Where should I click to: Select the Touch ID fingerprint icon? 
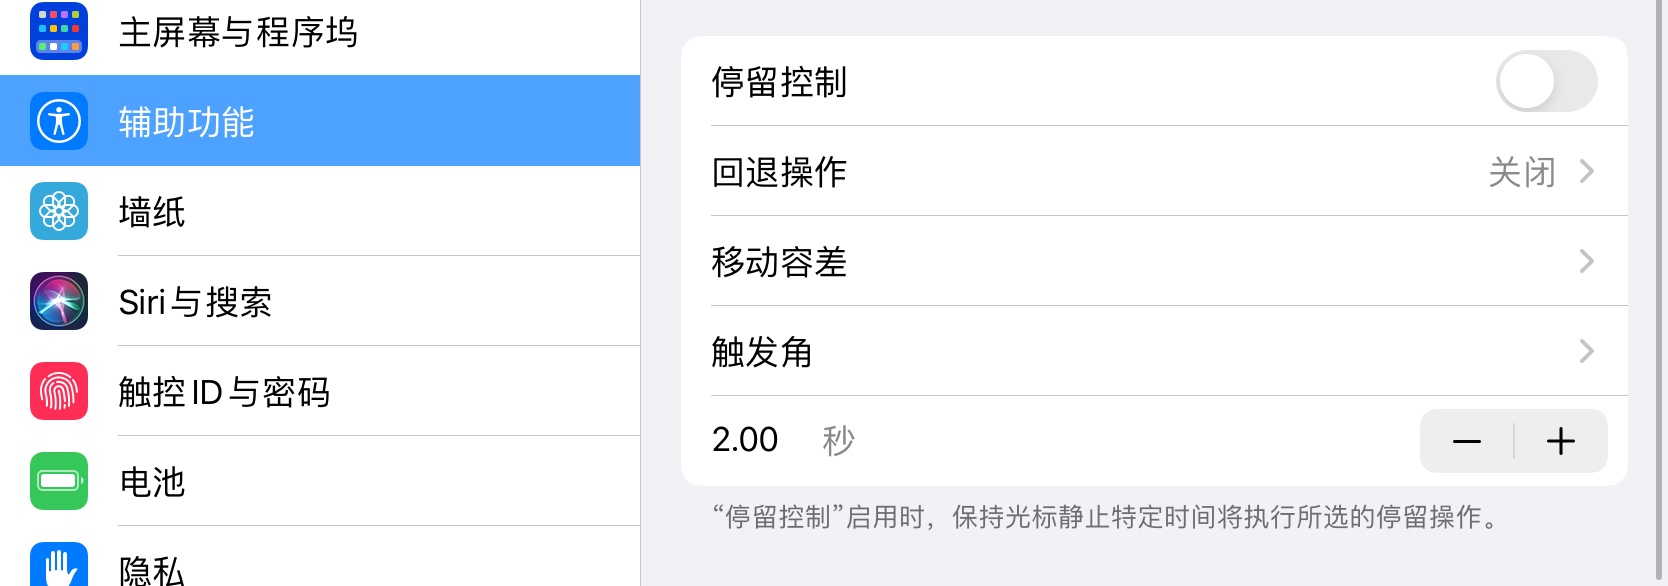[x=59, y=391]
